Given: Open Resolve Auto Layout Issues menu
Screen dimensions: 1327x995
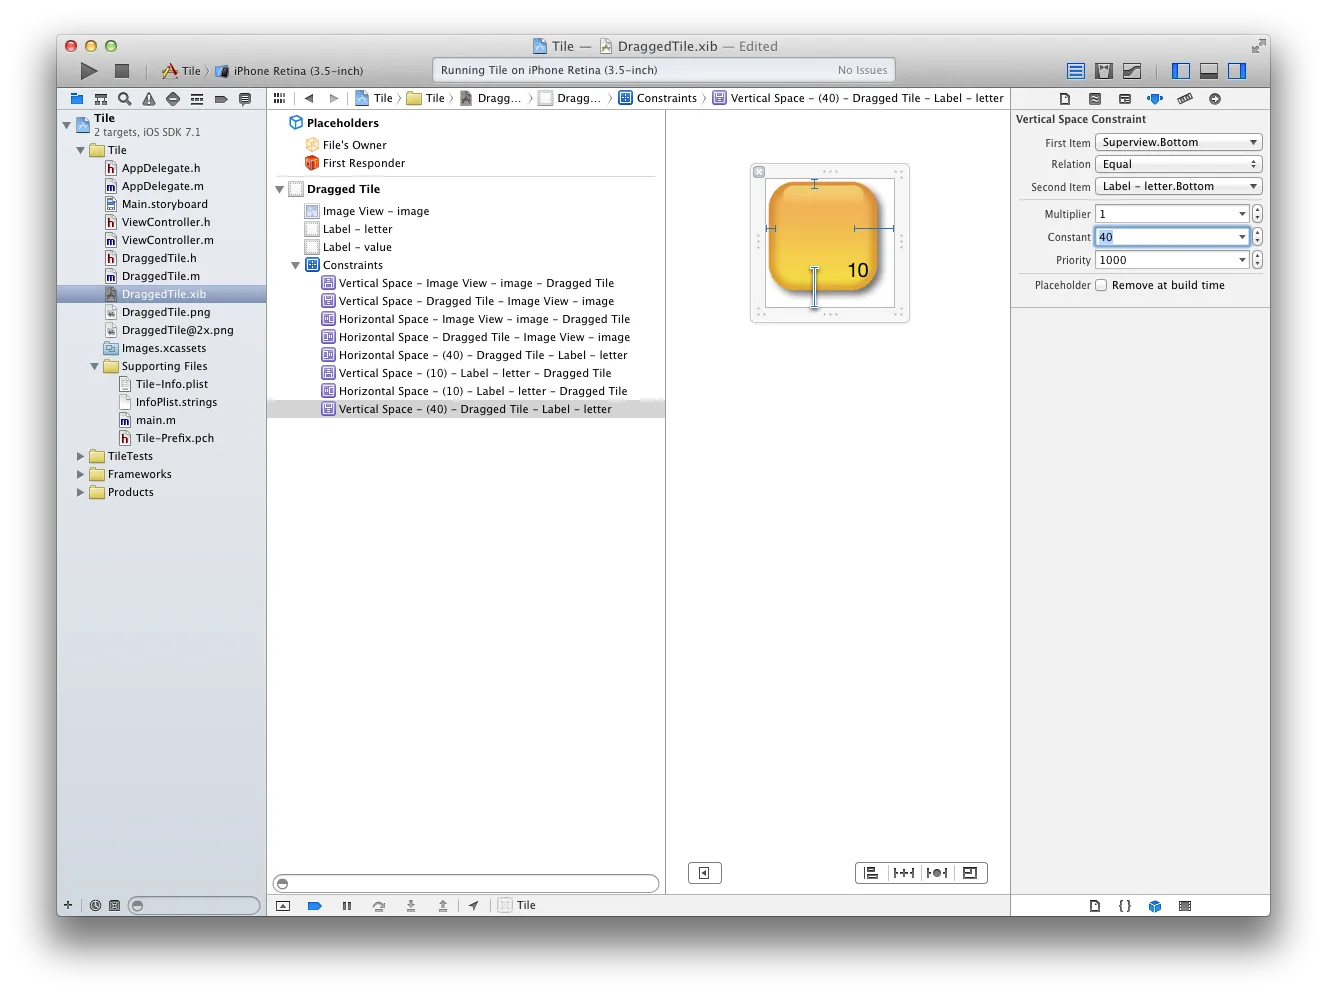Looking at the screenshot, I should point(937,873).
